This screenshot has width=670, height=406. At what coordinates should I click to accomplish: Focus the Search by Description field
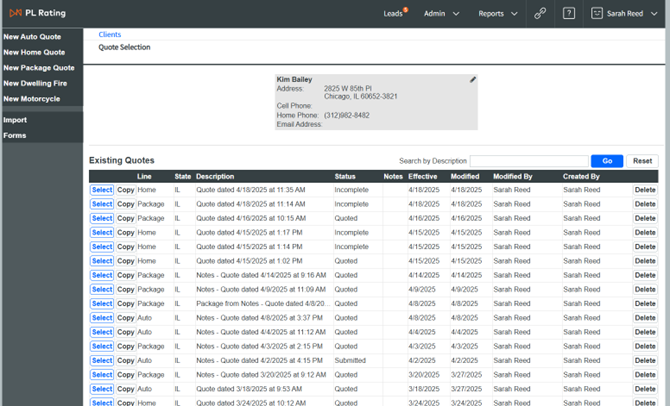click(529, 161)
